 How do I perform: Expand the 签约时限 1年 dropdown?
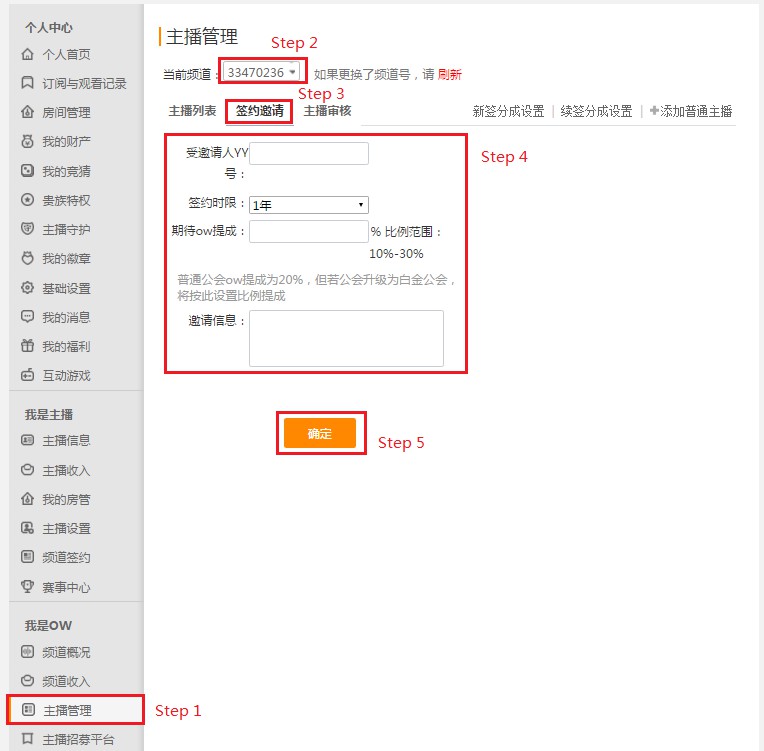309,205
